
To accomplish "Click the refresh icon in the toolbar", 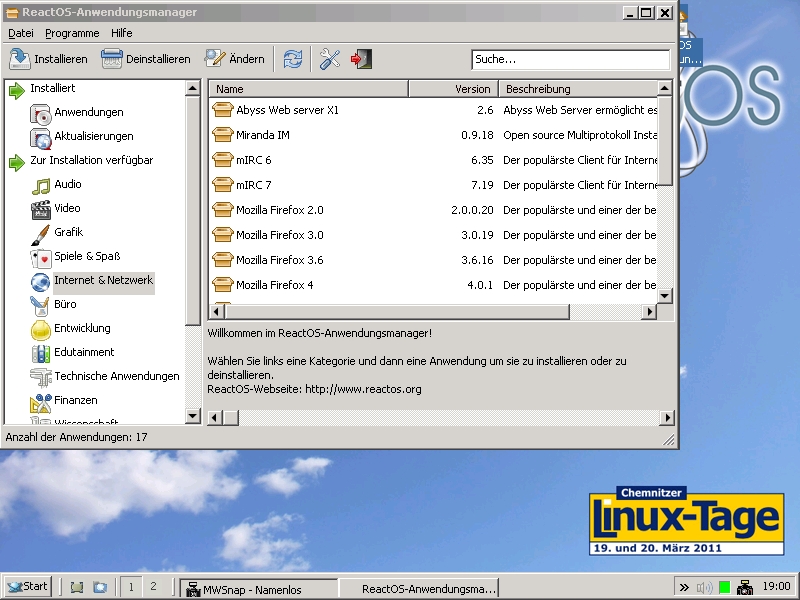I will pyautogui.click(x=292, y=59).
